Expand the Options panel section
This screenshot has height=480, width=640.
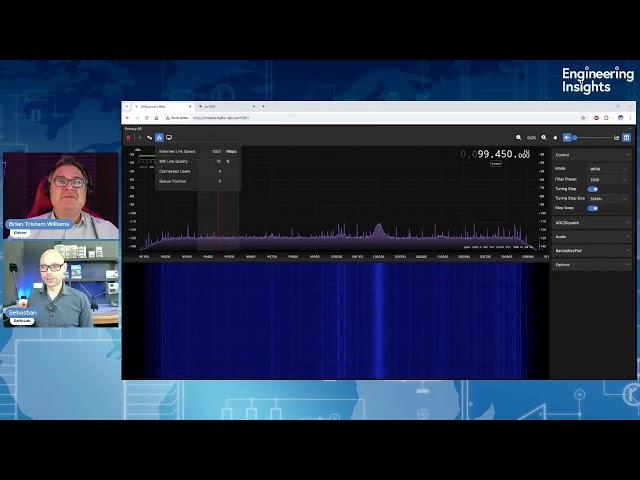point(592,264)
